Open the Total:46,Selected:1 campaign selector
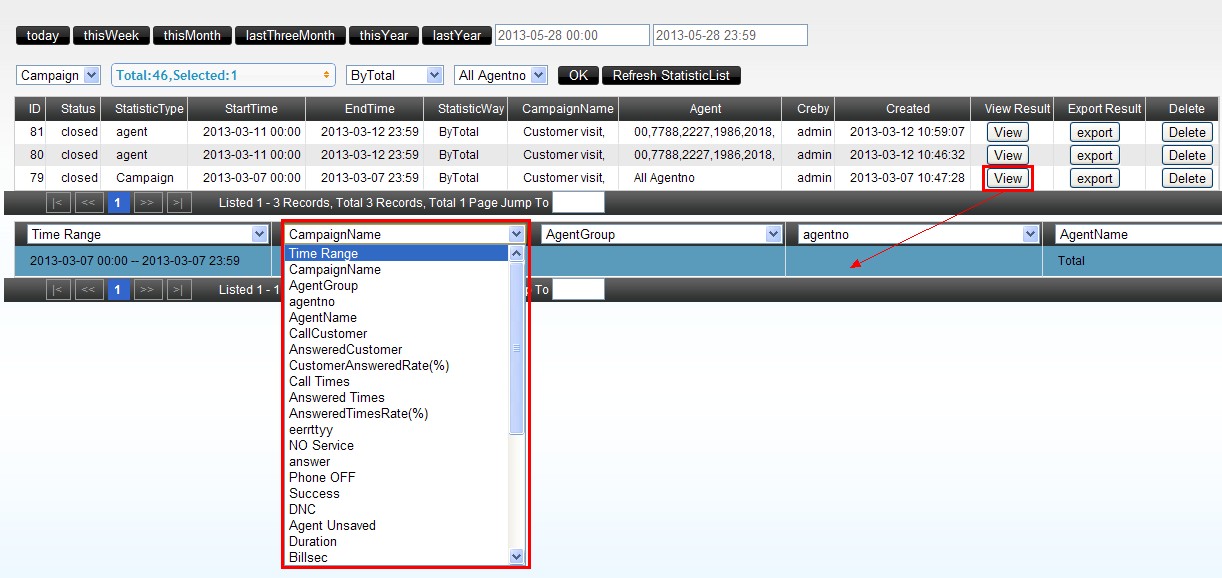 click(x=223, y=76)
